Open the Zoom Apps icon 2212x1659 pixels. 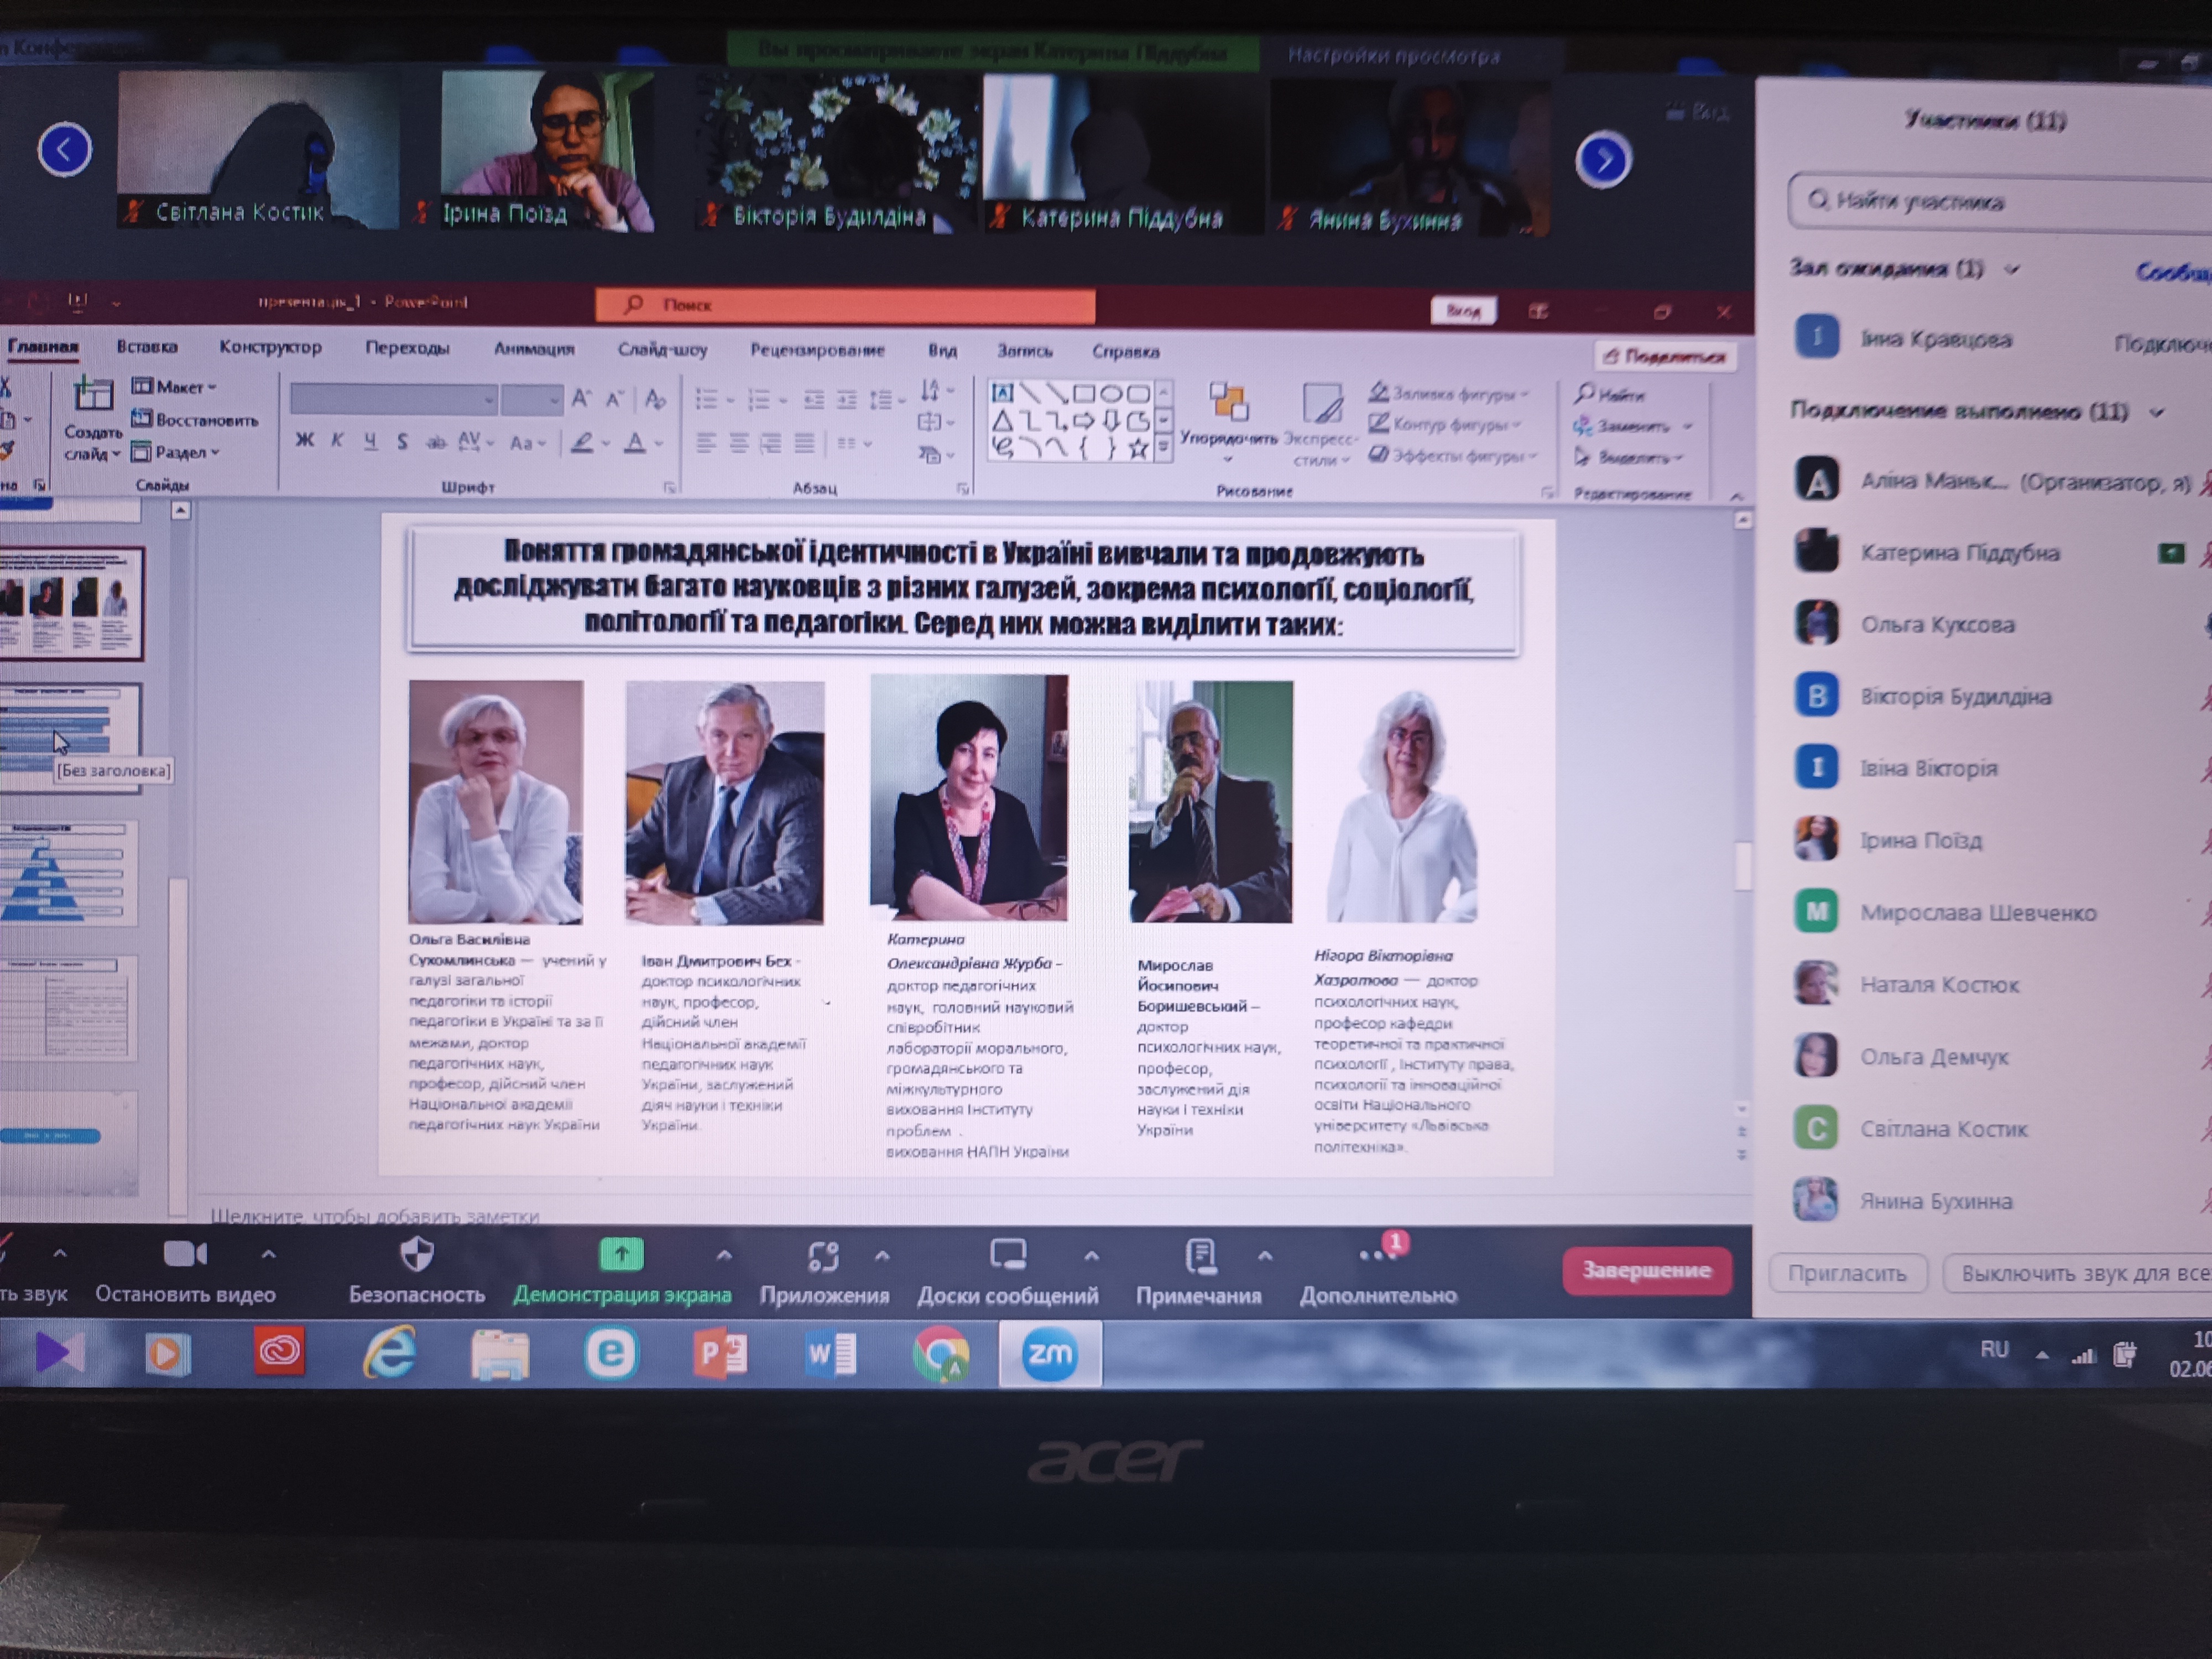[x=823, y=1256]
